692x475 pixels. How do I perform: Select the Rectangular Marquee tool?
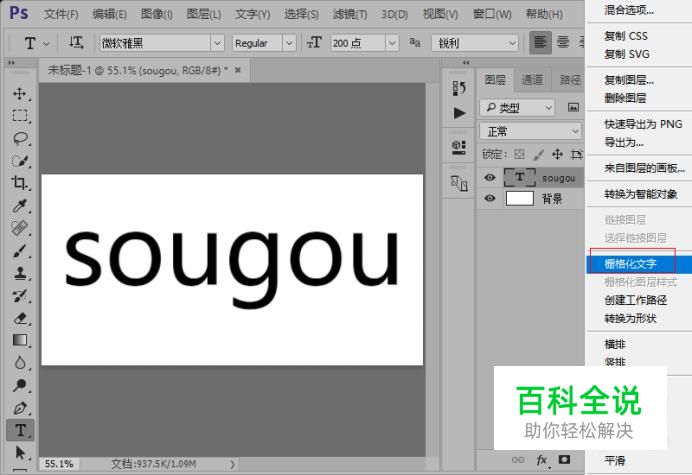point(19,116)
